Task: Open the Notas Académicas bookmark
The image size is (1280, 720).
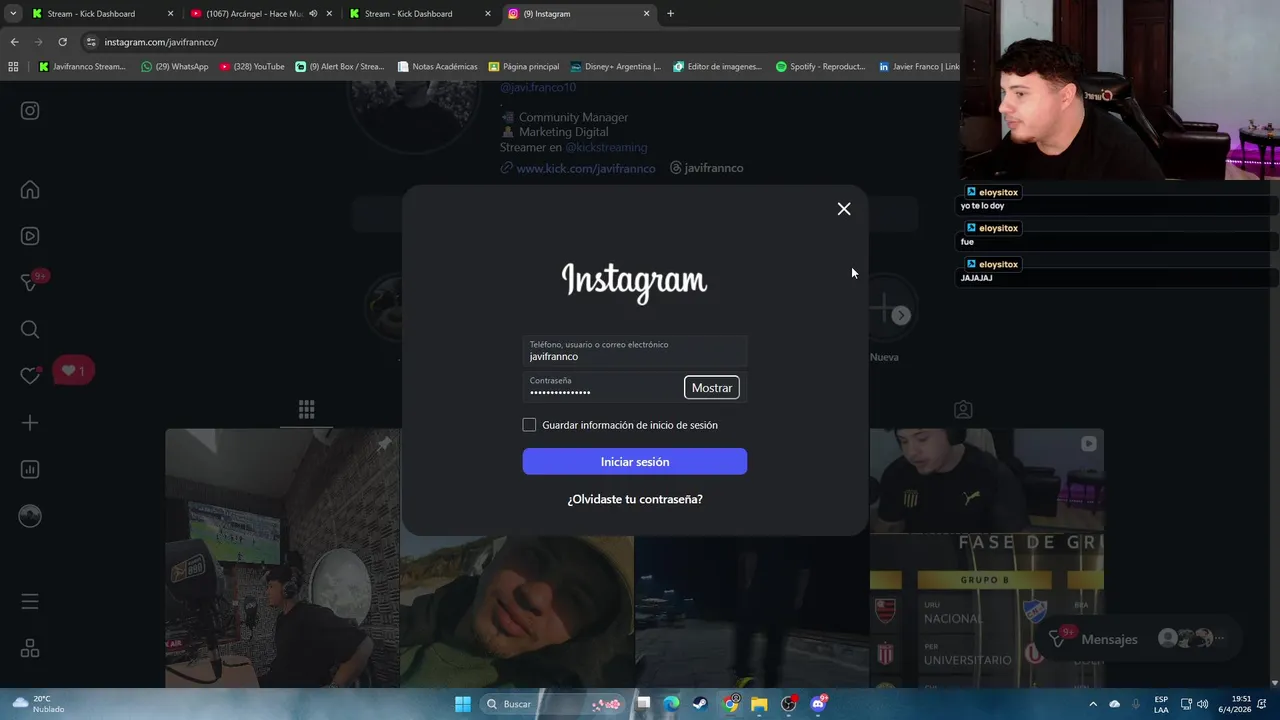Action: coord(437,67)
